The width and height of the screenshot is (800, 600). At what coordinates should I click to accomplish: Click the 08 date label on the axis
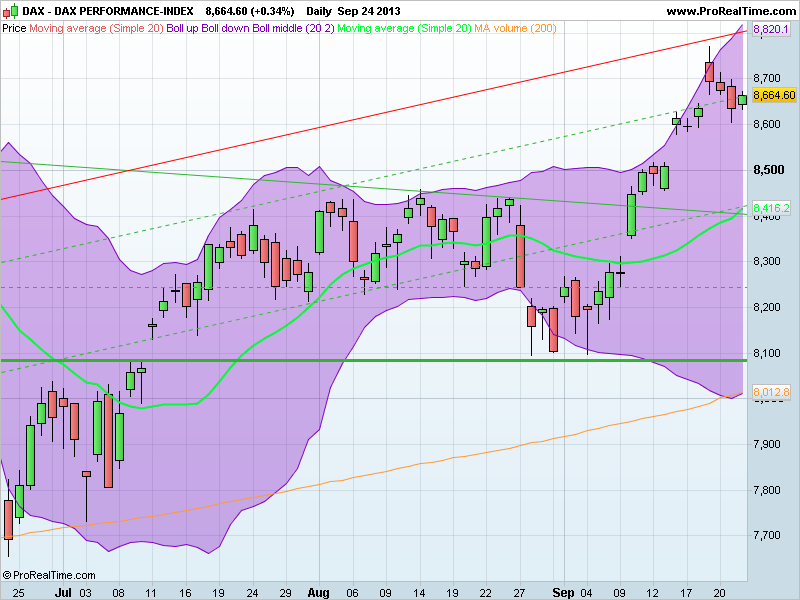pyautogui.click(x=118, y=593)
